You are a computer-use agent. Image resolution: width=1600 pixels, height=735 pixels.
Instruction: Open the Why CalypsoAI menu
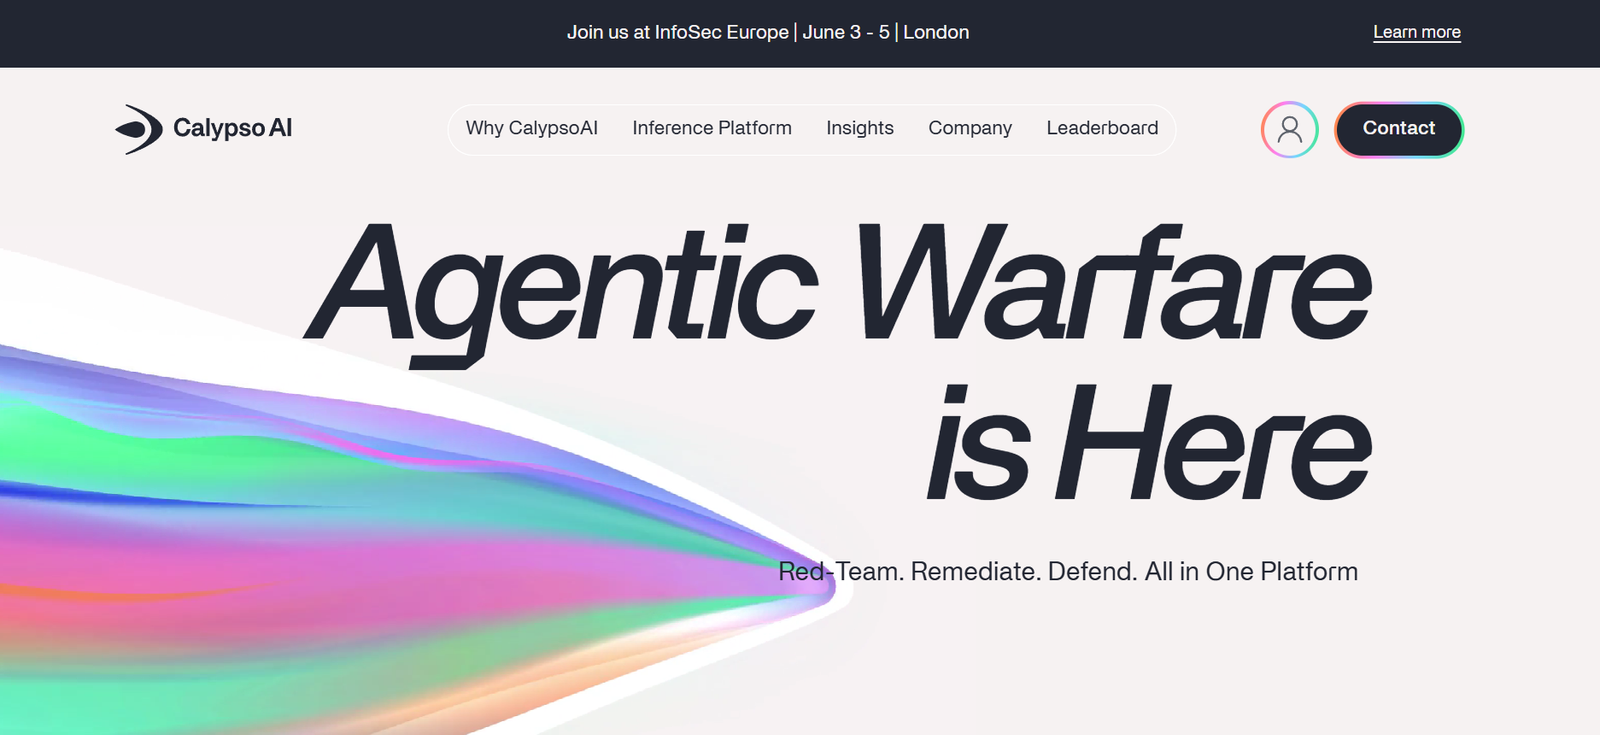531,128
